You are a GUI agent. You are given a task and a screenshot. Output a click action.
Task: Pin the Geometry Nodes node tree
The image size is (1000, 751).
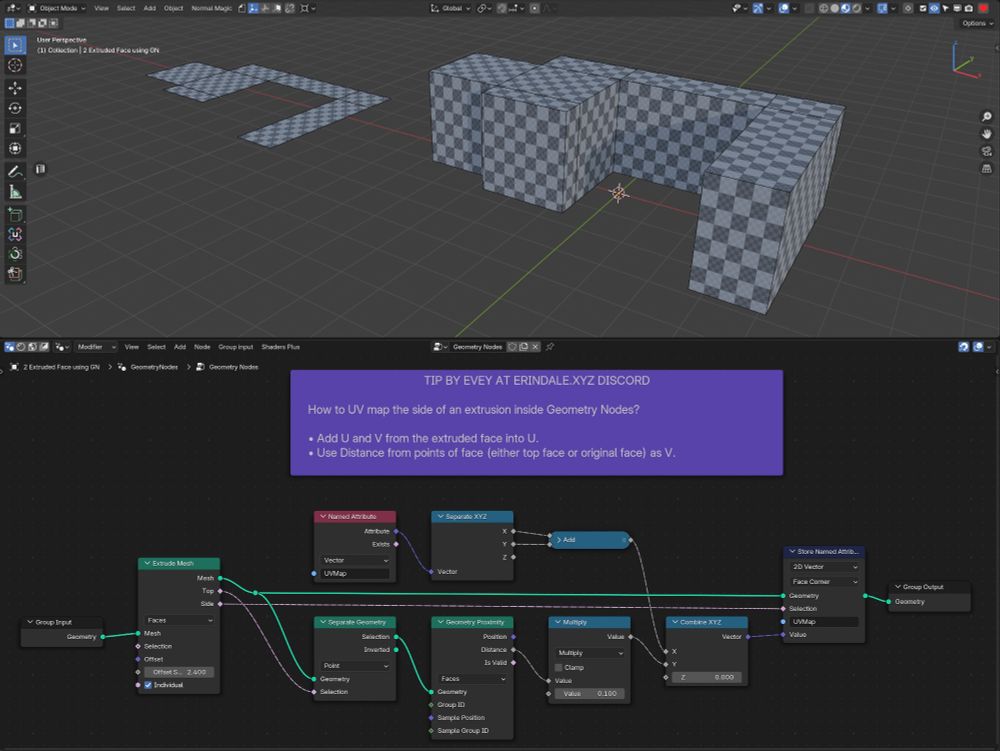[550, 347]
